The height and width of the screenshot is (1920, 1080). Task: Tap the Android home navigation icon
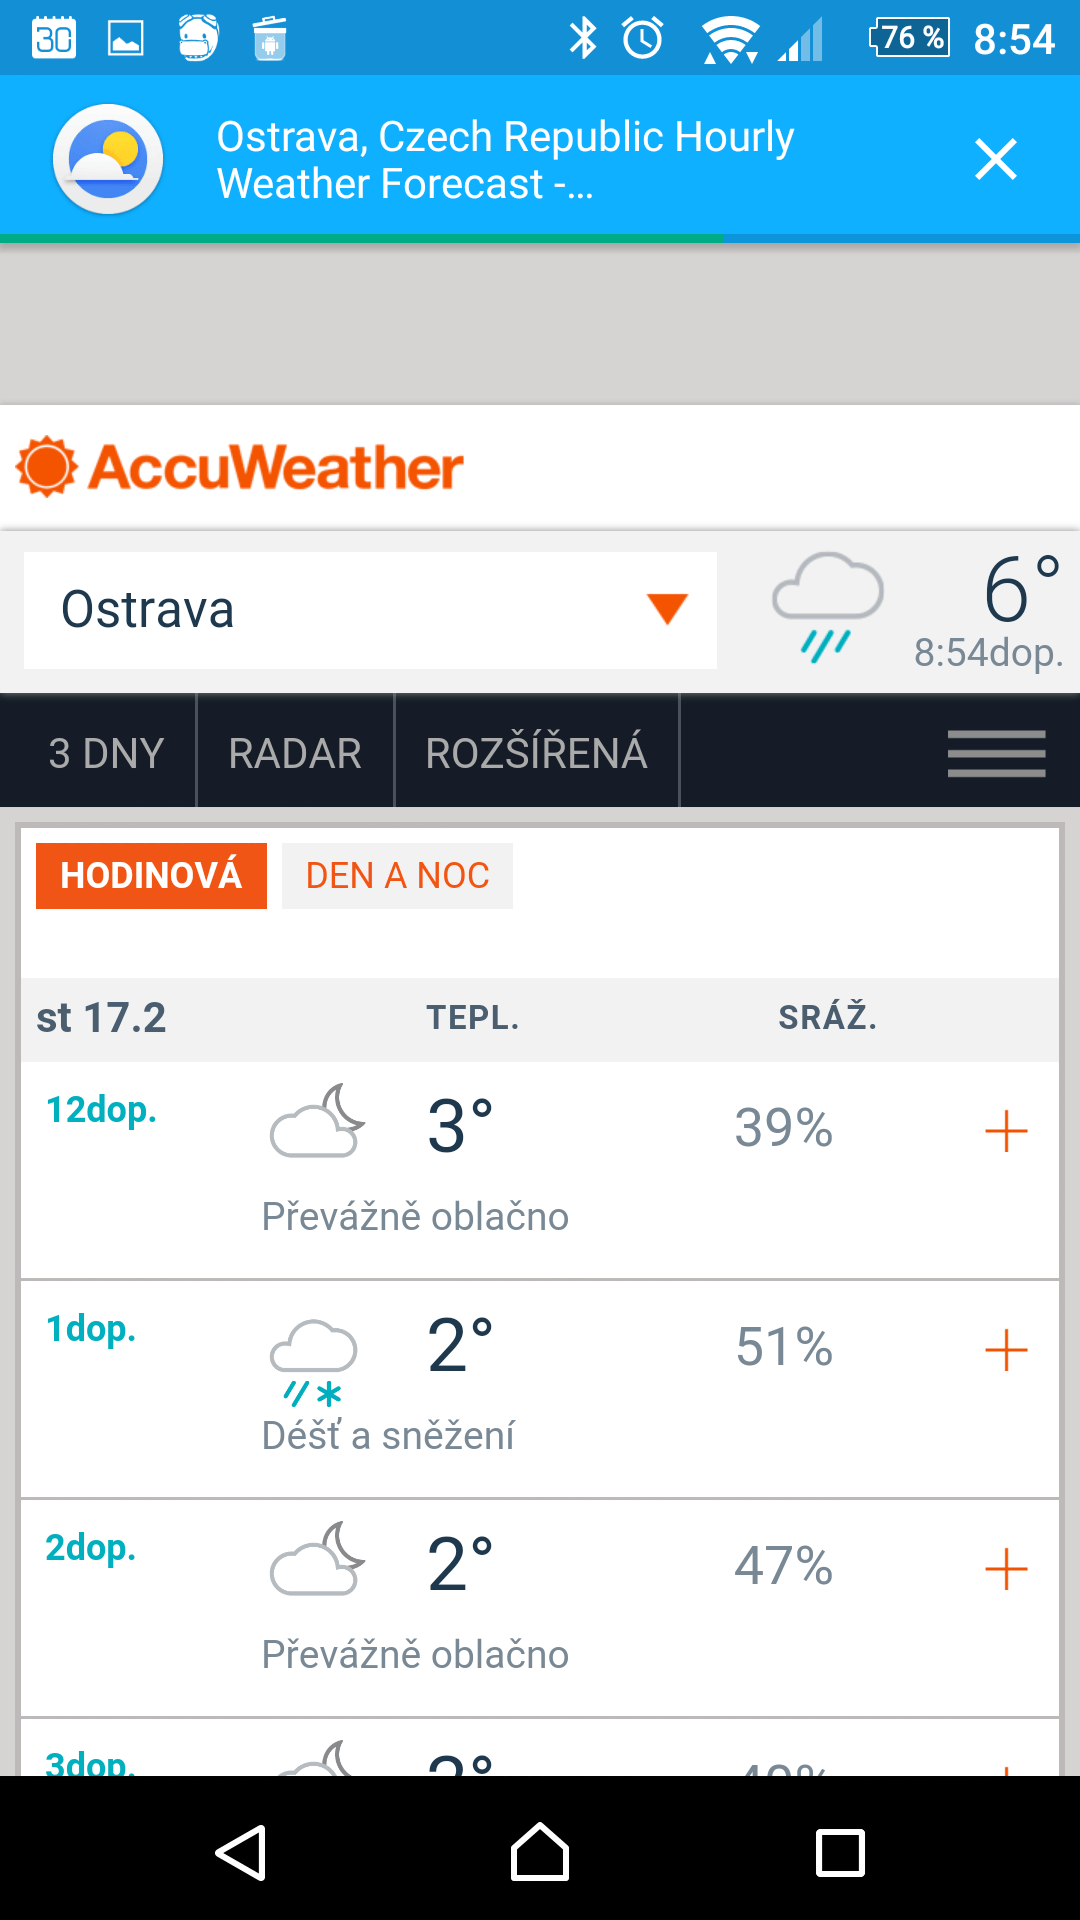pos(540,1851)
